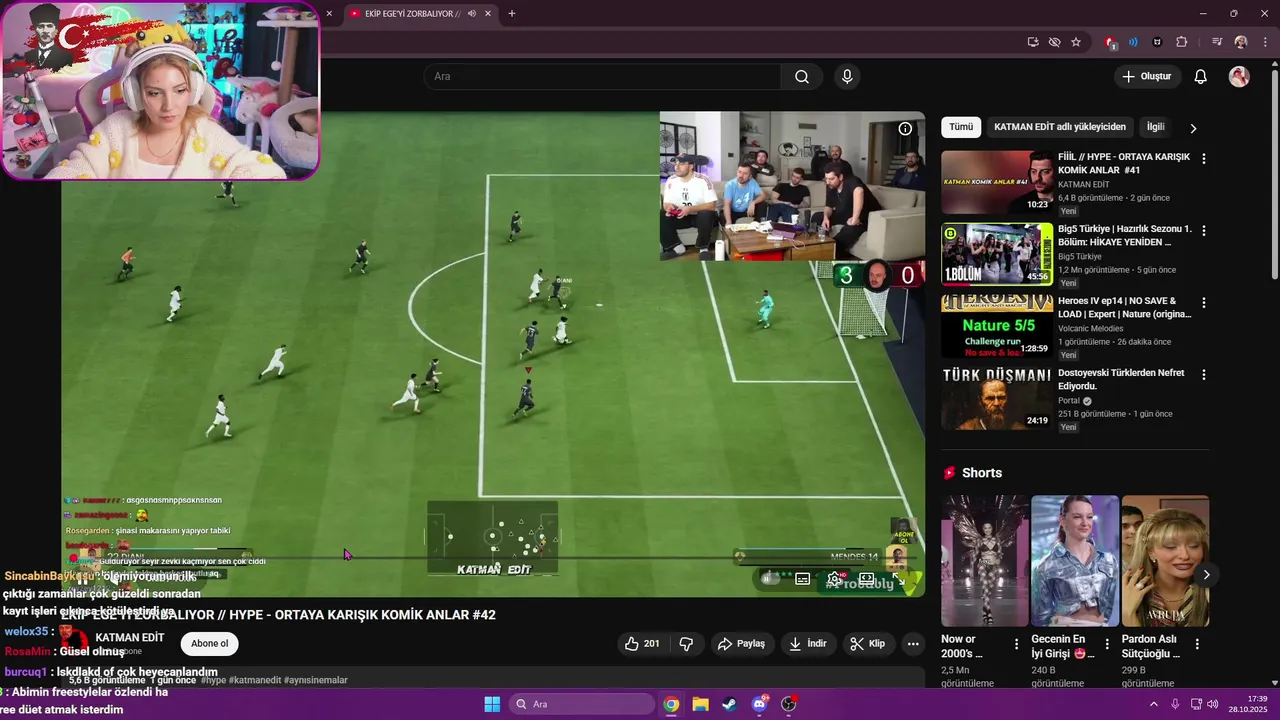The width and height of the screenshot is (1280, 720).
Task: Click the İndir download button
Action: point(808,644)
